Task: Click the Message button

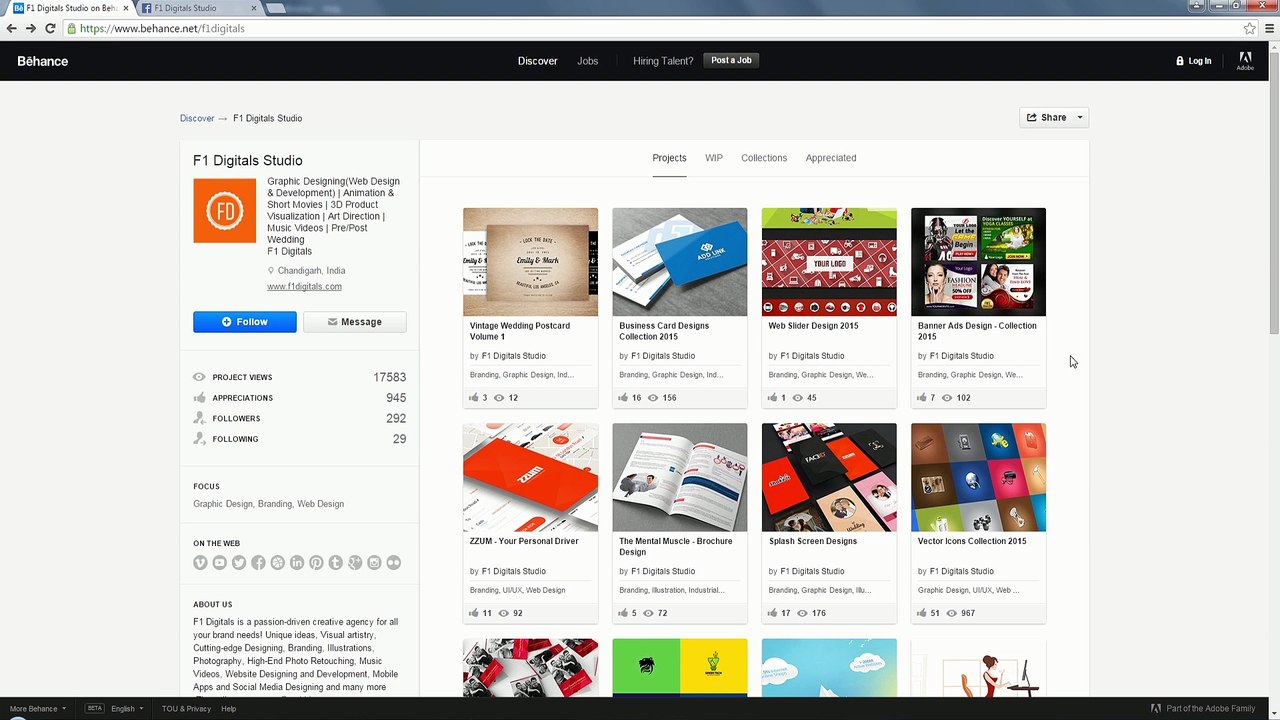Action: 355,322
